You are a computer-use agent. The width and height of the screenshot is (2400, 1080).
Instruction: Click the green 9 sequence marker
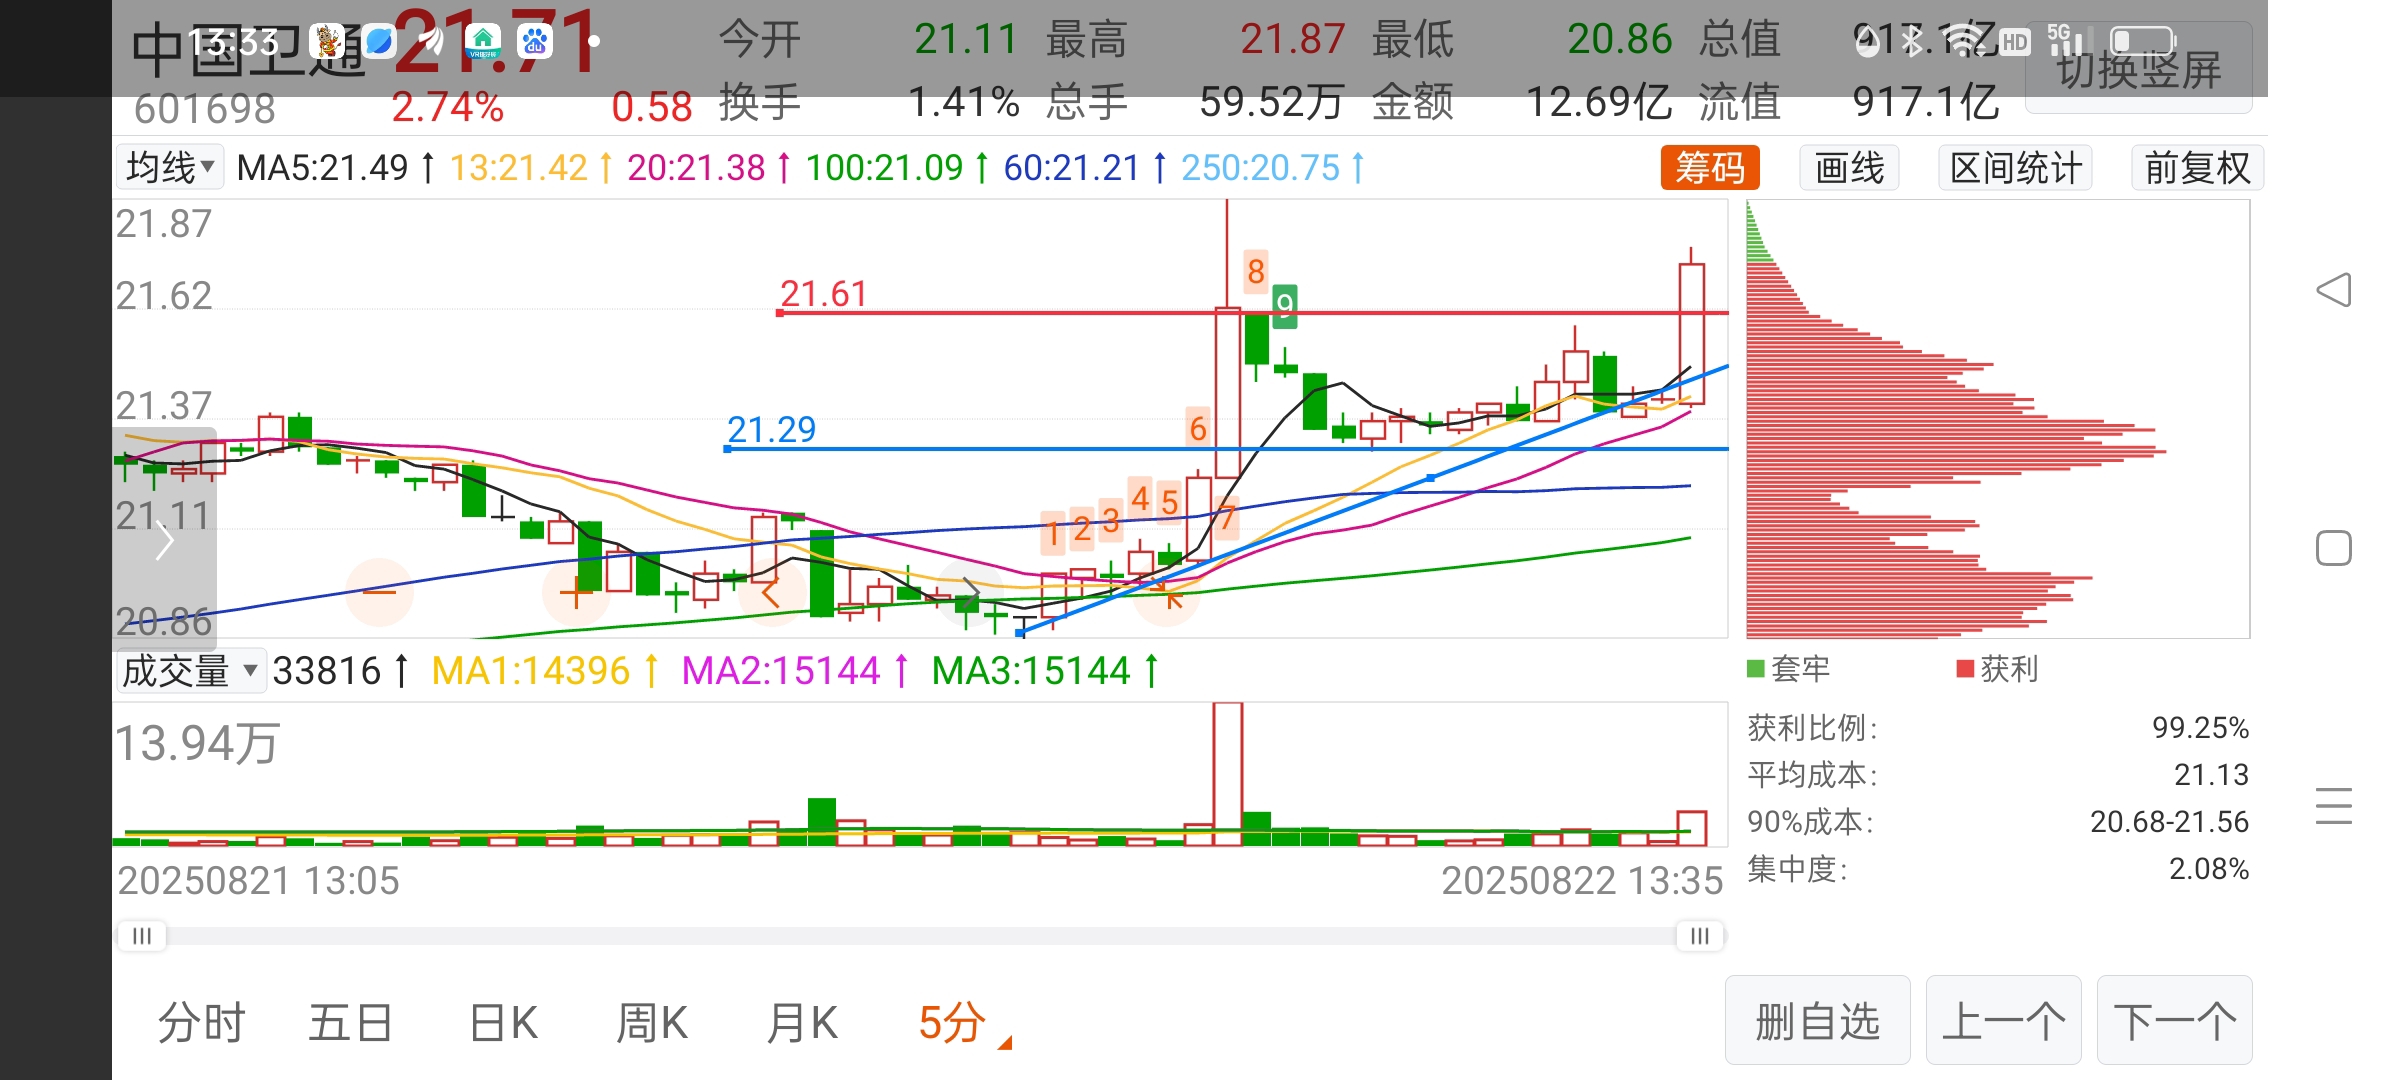[1285, 305]
